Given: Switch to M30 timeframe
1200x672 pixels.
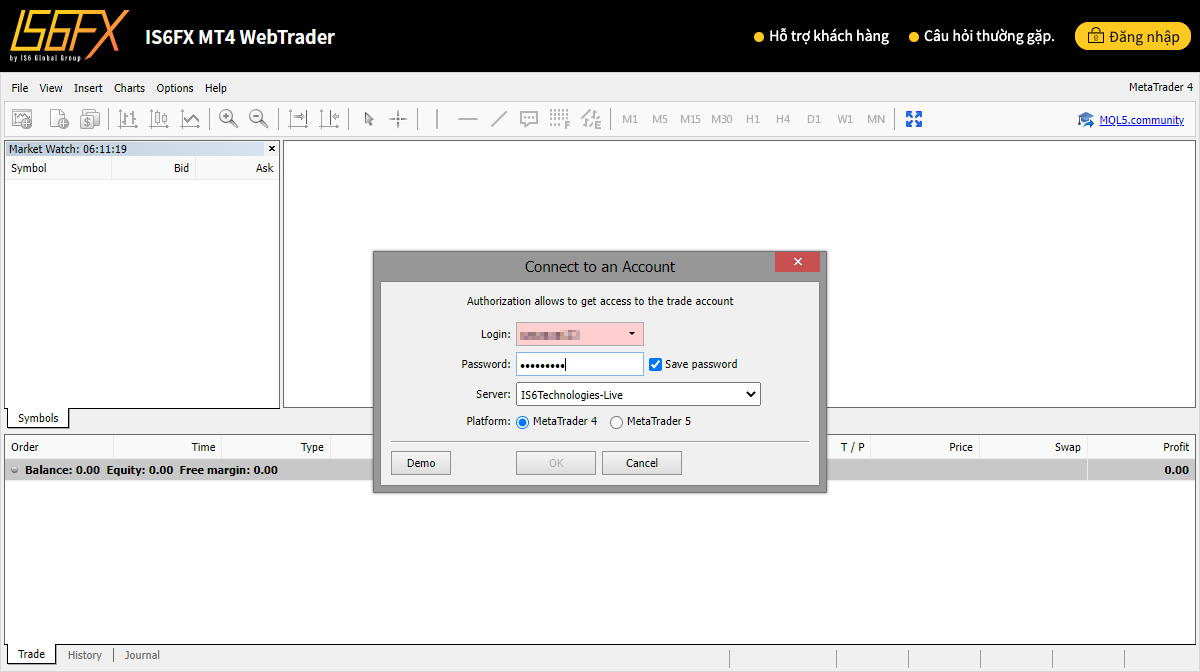Looking at the screenshot, I should click(x=722, y=119).
